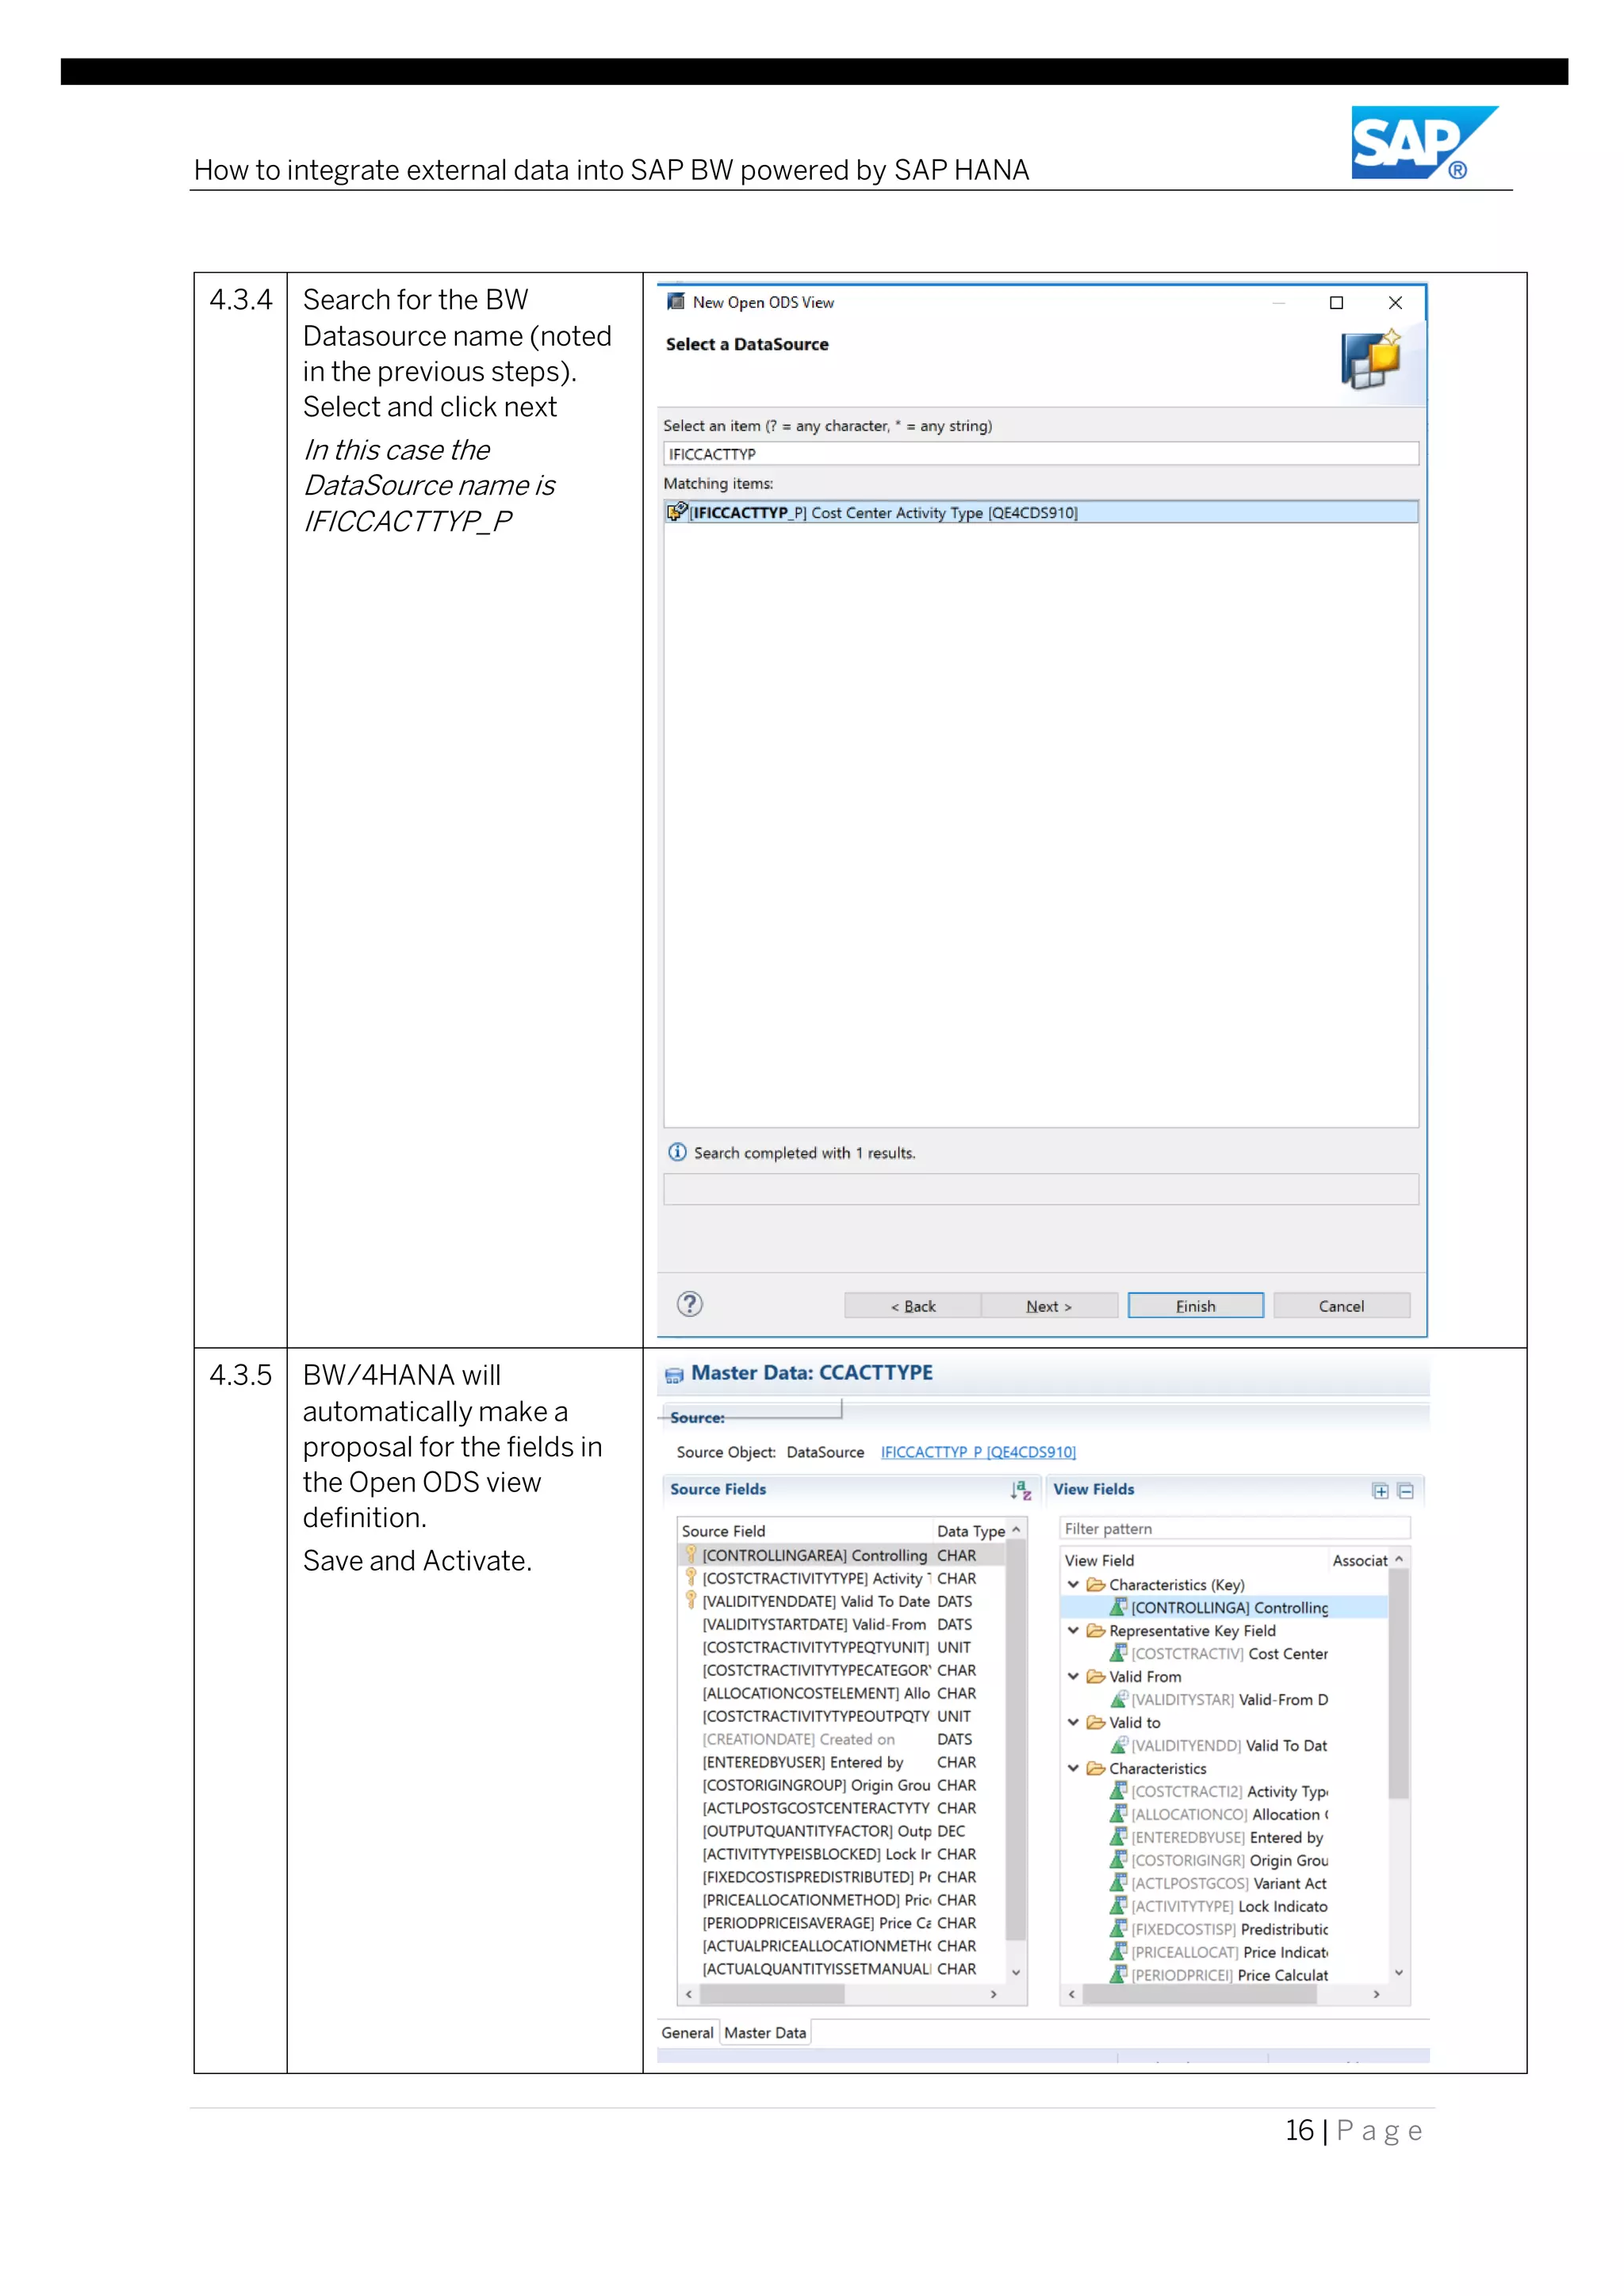Click the DataSource icon in the matching item row
The image size is (1624, 2296).
(x=677, y=512)
